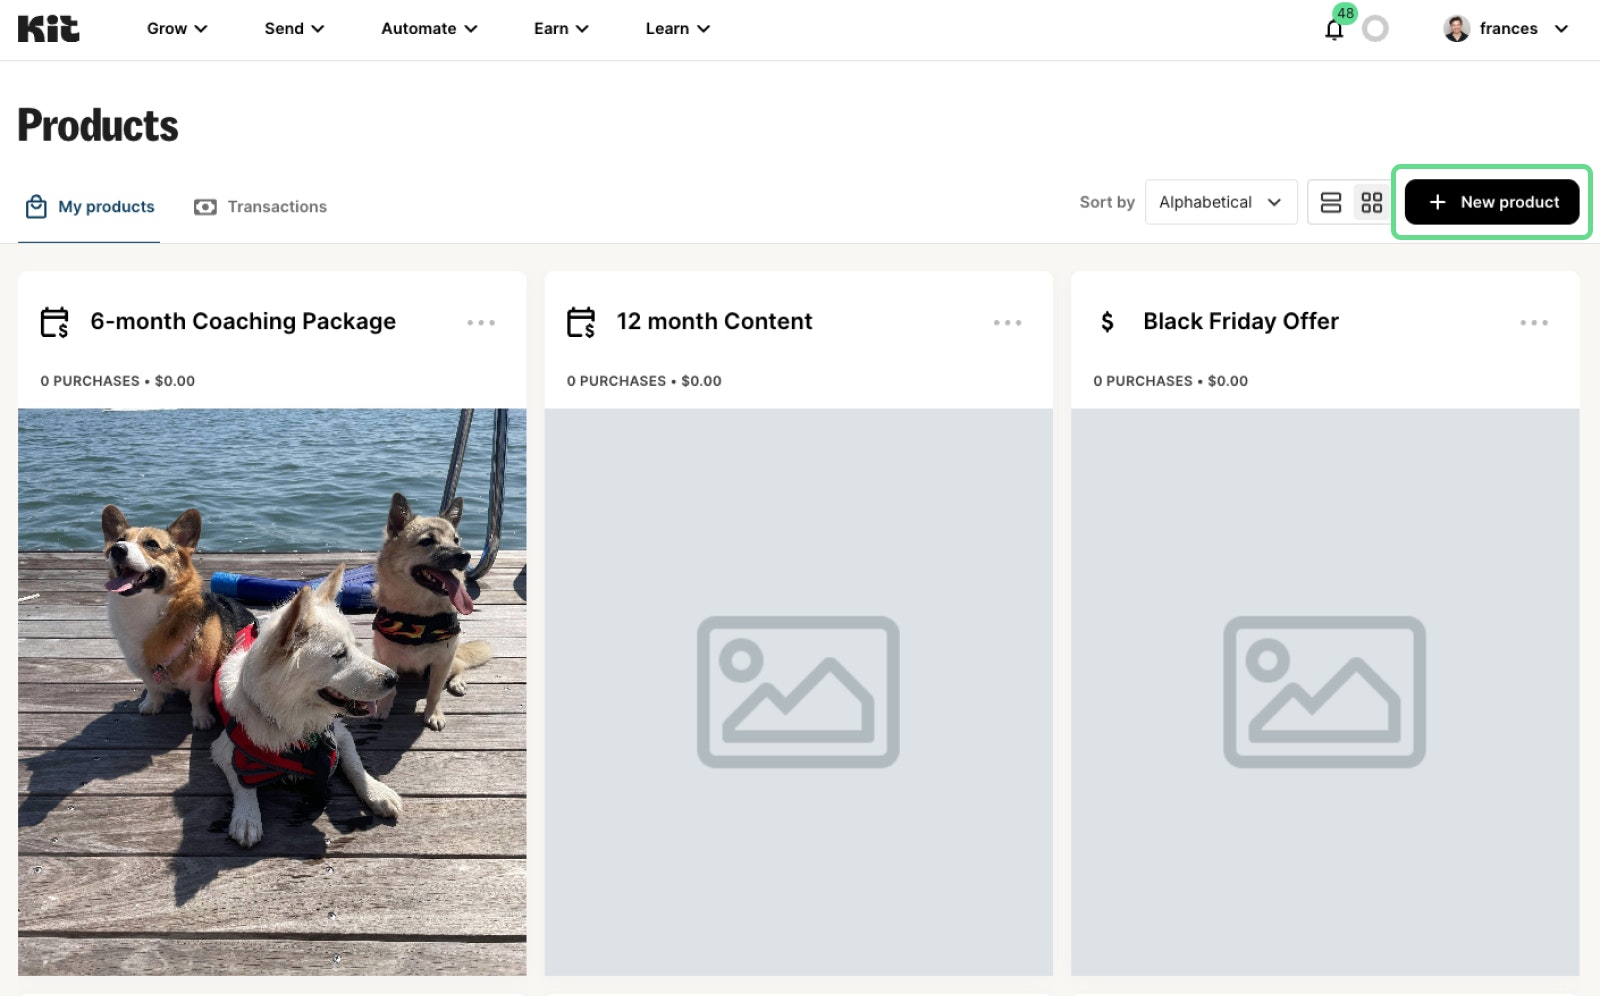Screen dimensions: 1600x996
Task: Click the Kit logo
Action: [x=48, y=28]
